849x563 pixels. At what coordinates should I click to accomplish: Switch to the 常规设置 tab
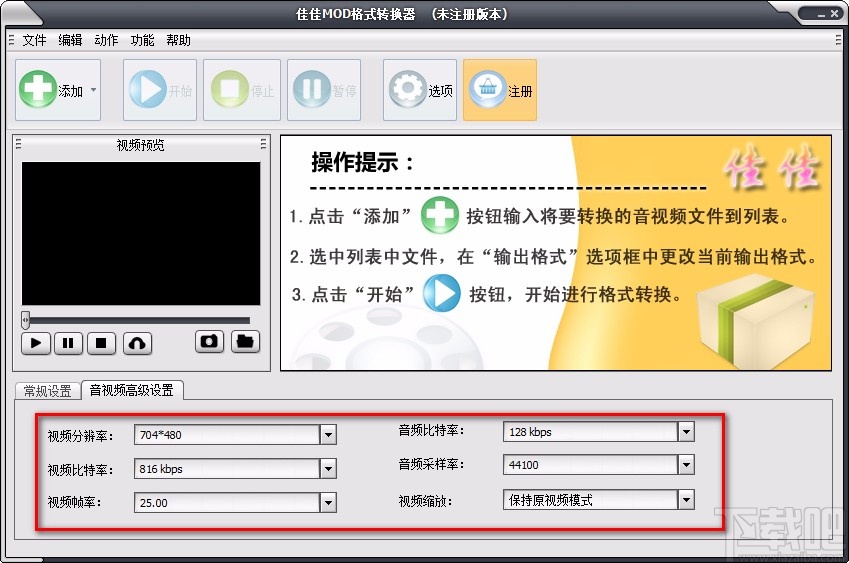(48, 391)
